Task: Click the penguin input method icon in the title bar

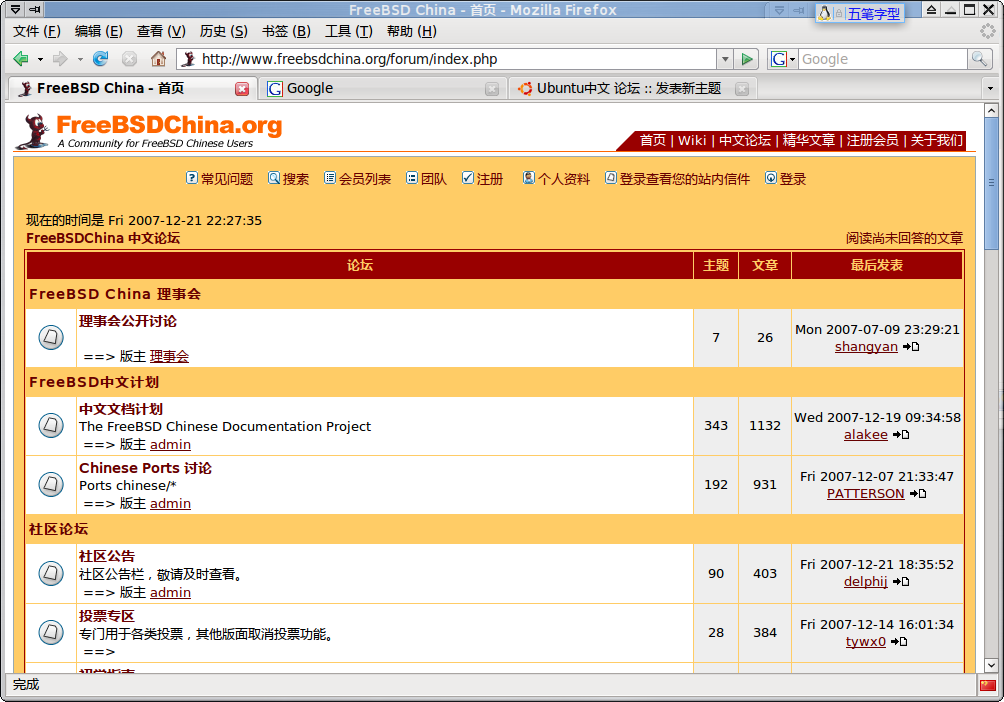Action: (825, 13)
